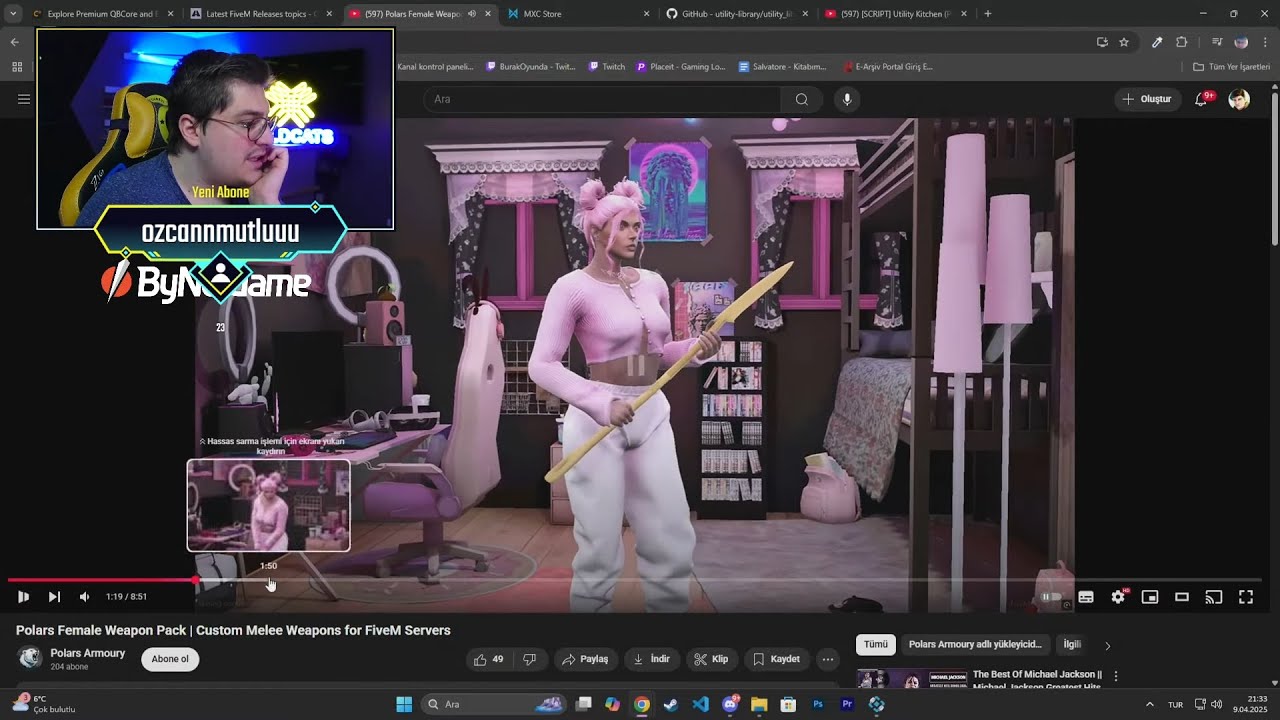Dislike this video
This screenshot has height=720, width=1280.
[530, 659]
